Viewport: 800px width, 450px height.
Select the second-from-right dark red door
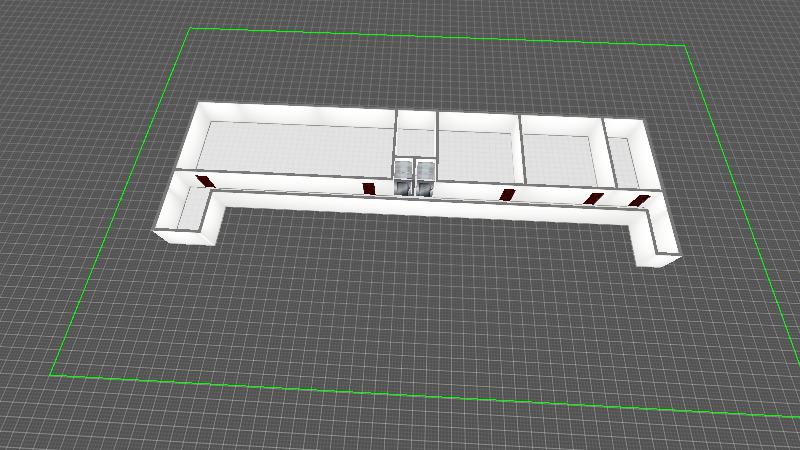click(594, 199)
